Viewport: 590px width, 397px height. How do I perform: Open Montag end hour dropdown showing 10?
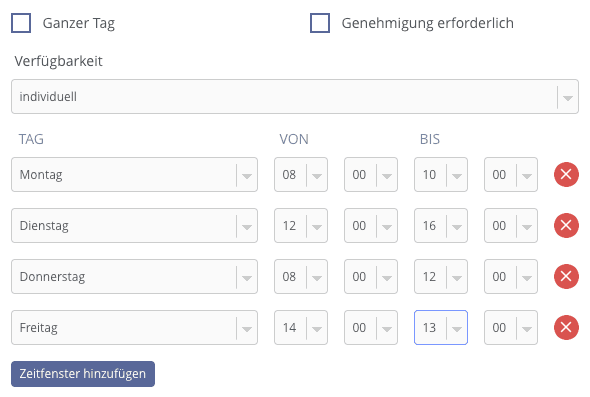pos(441,175)
